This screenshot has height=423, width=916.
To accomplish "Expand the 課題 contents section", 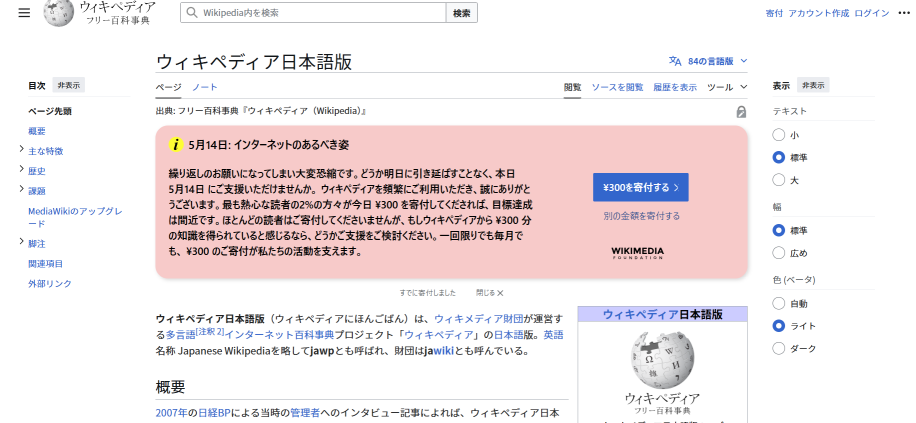I will (22, 190).
